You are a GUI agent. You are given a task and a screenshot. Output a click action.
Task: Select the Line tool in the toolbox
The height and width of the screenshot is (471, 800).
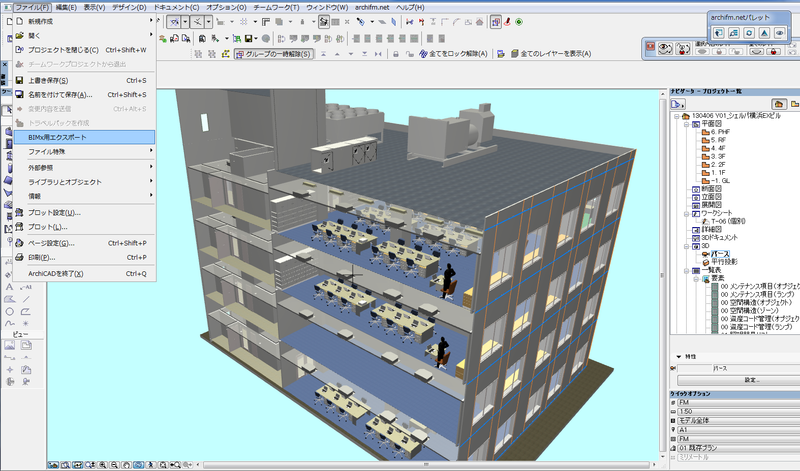point(24,298)
